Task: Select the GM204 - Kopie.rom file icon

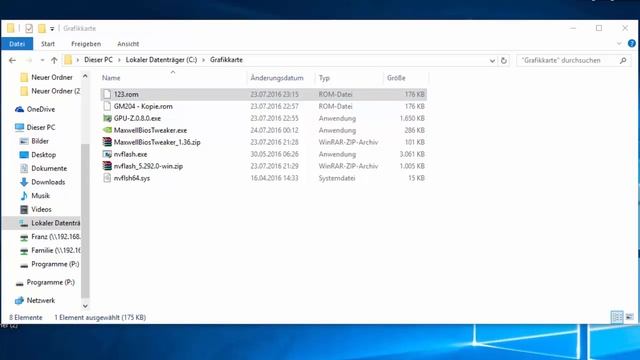Action: click(107, 106)
